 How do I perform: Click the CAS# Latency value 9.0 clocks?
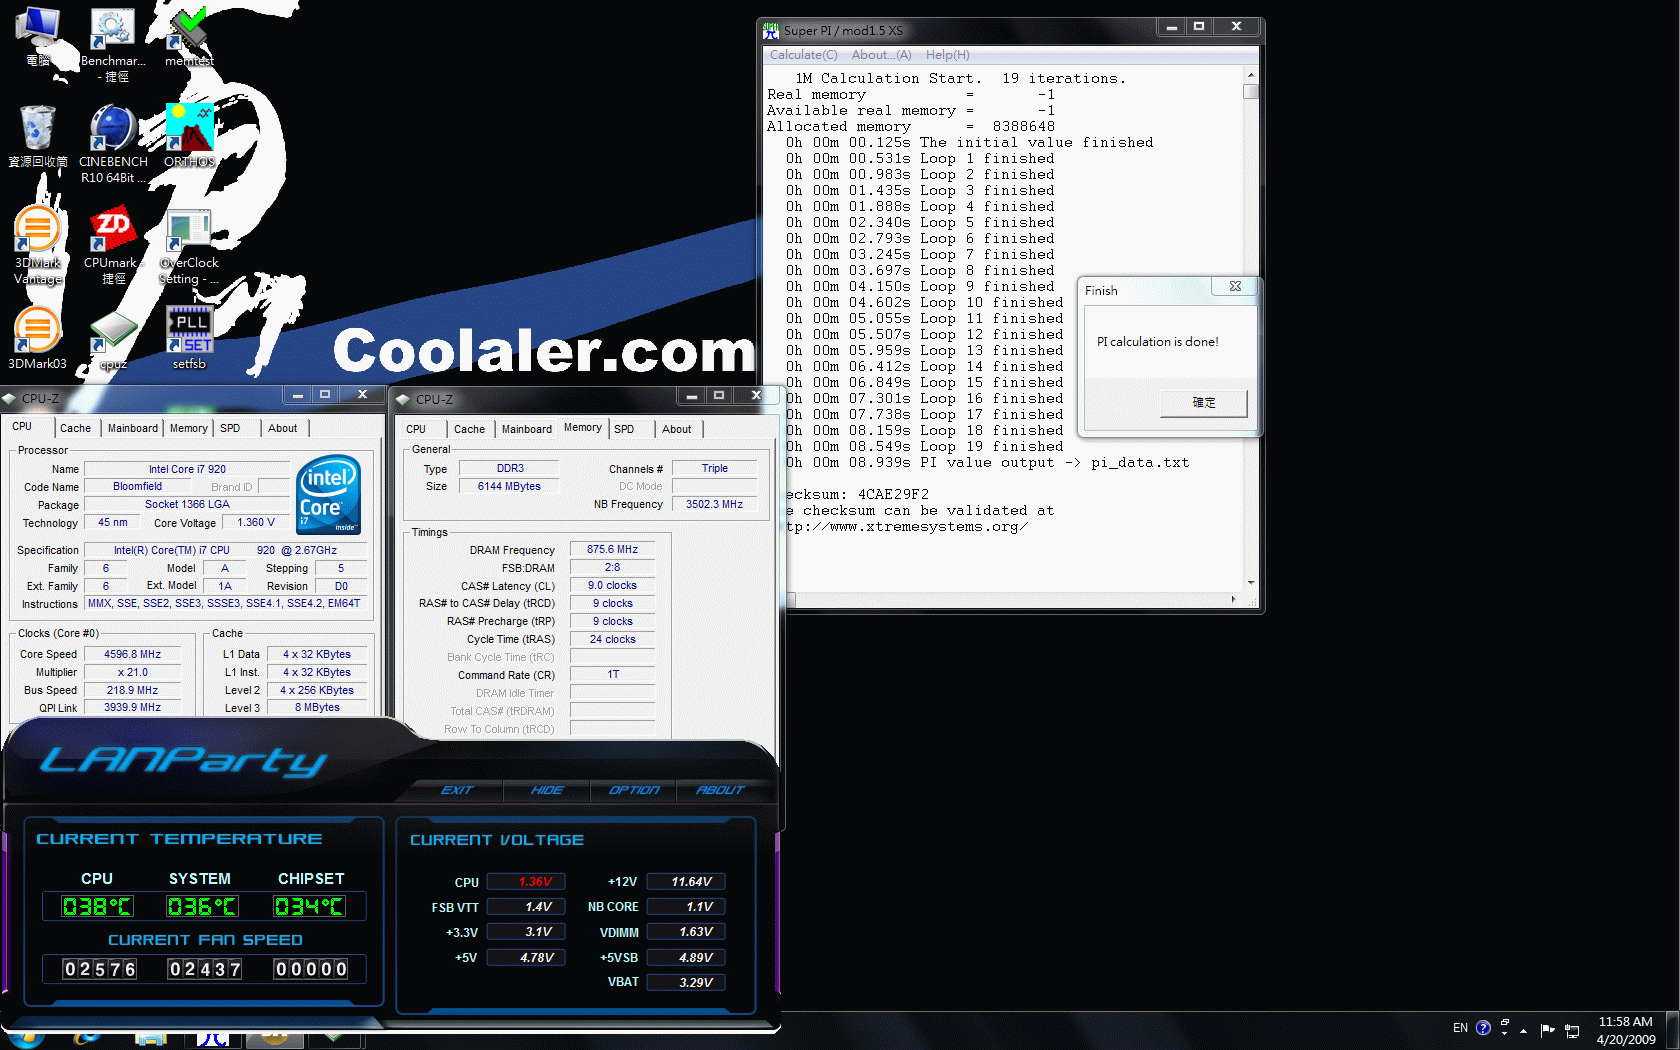click(x=612, y=585)
